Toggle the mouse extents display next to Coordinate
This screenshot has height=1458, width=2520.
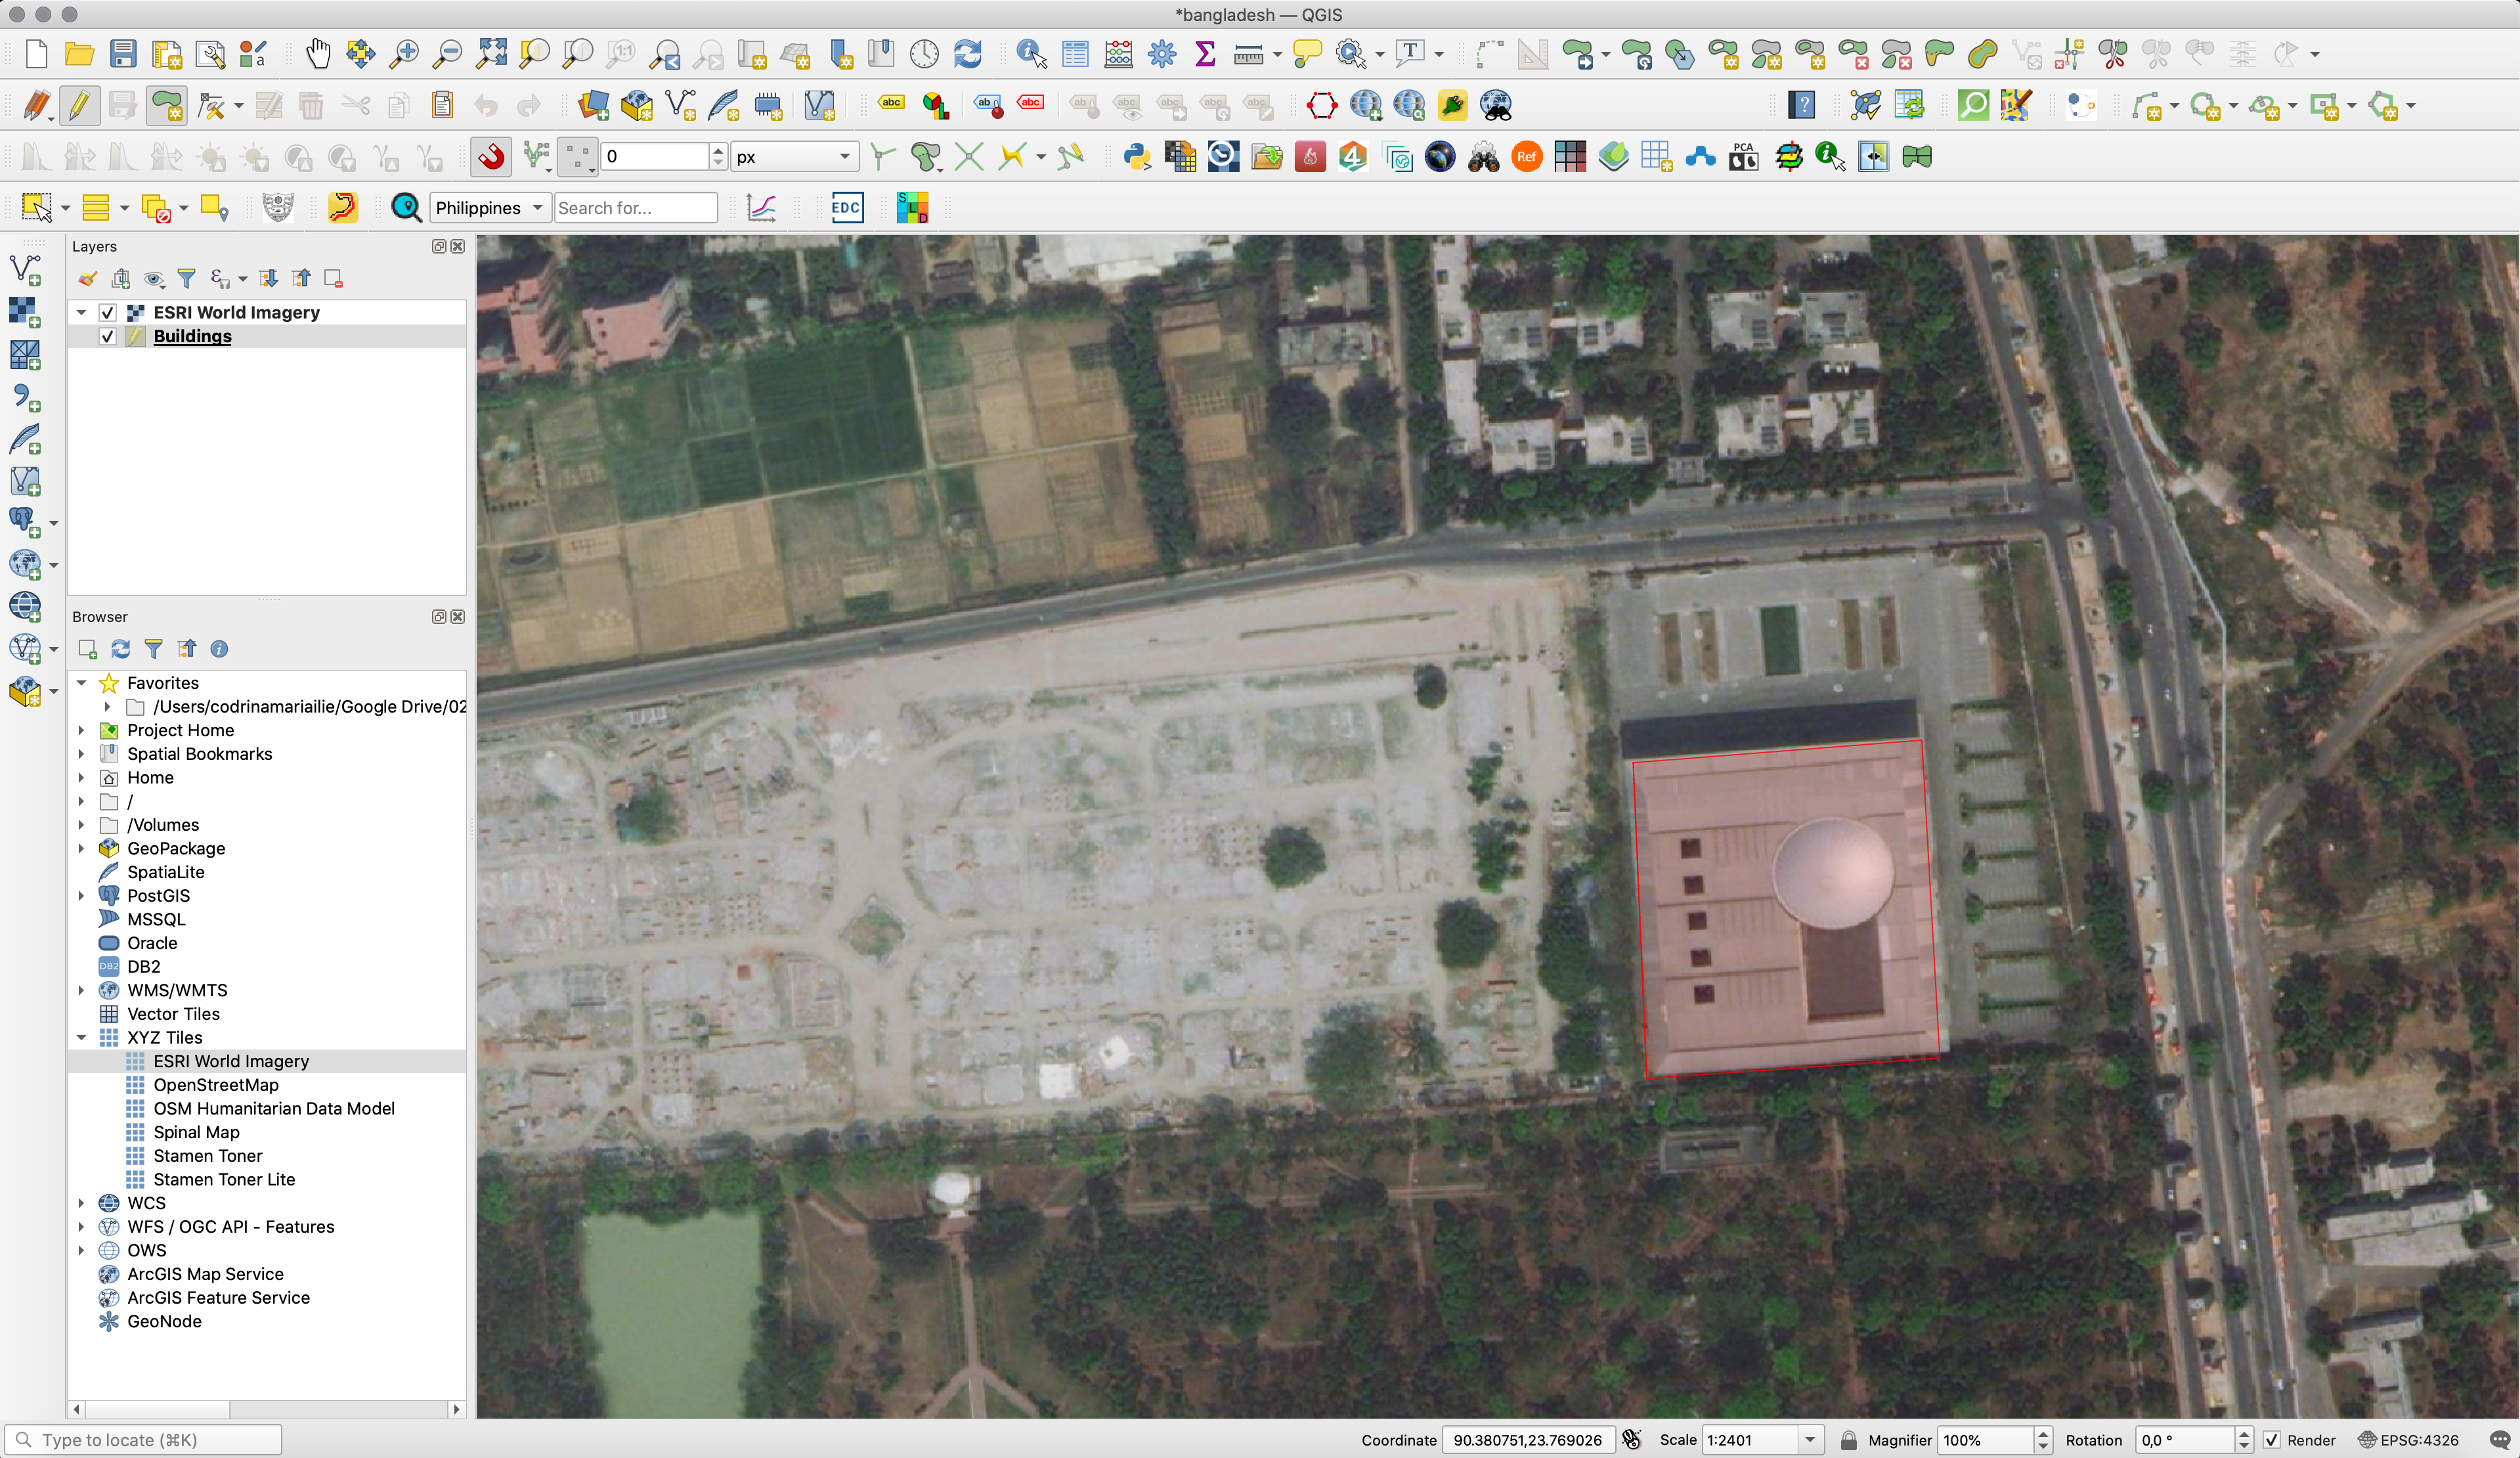click(x=1631, y=1440)
